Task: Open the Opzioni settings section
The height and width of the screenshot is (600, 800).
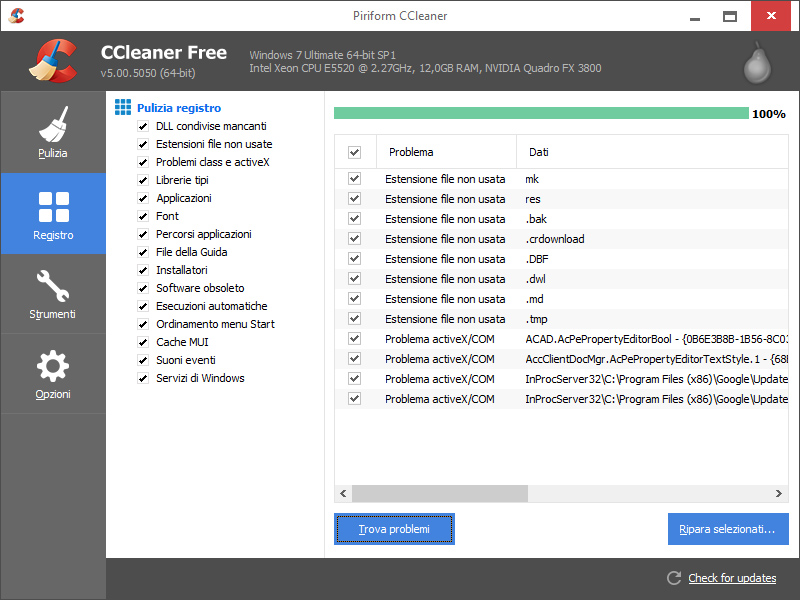Action: pos(53,374)
